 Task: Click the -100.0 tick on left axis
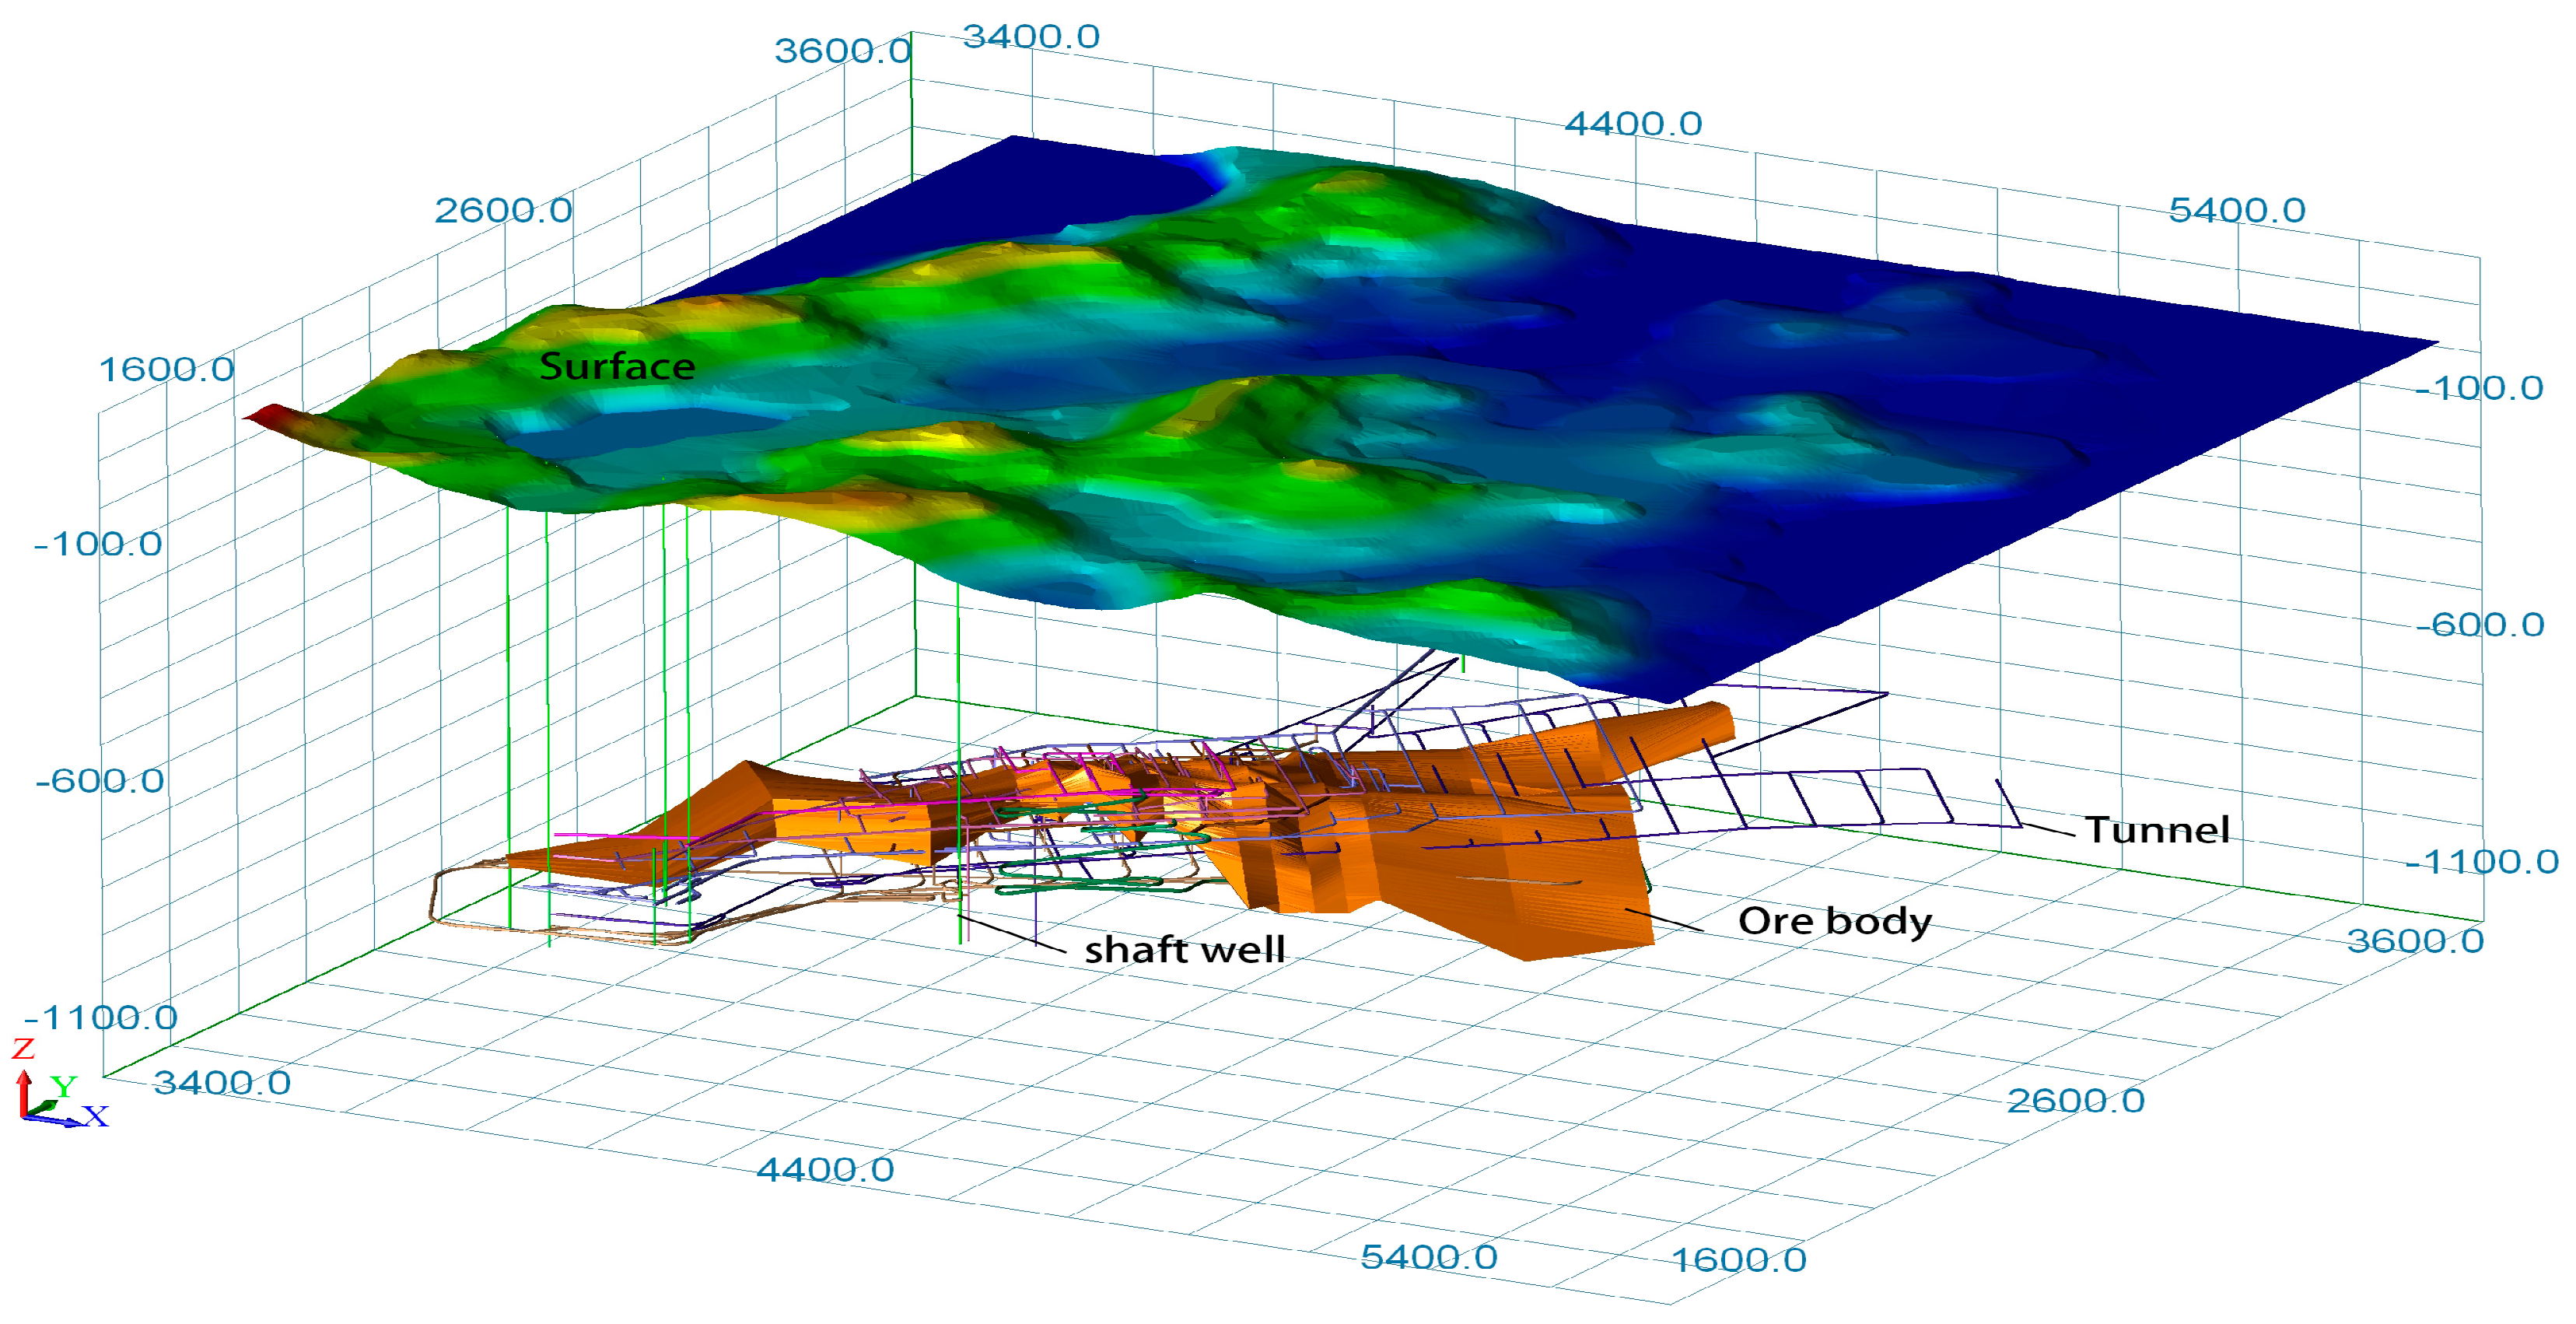[98, 544]
